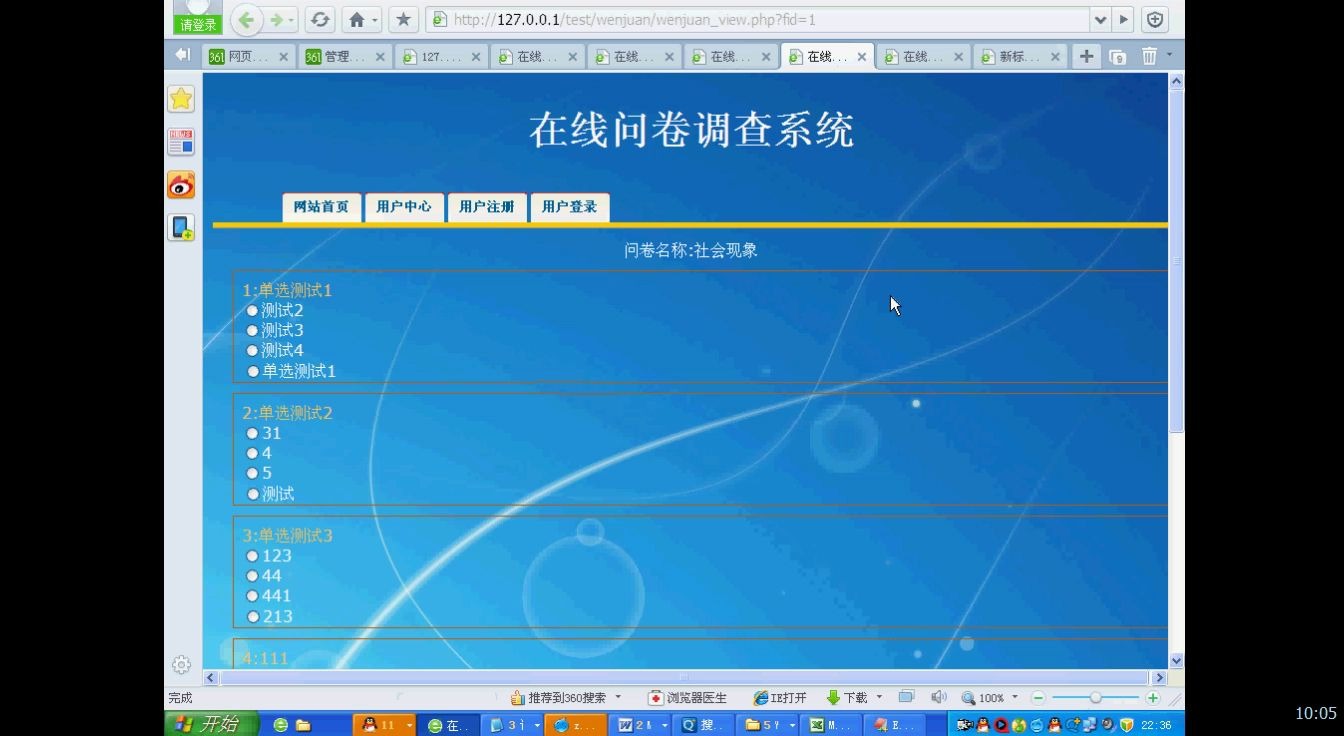Adjust the page zoom slider handle
1344x736 pixels.
(1096, 698)
